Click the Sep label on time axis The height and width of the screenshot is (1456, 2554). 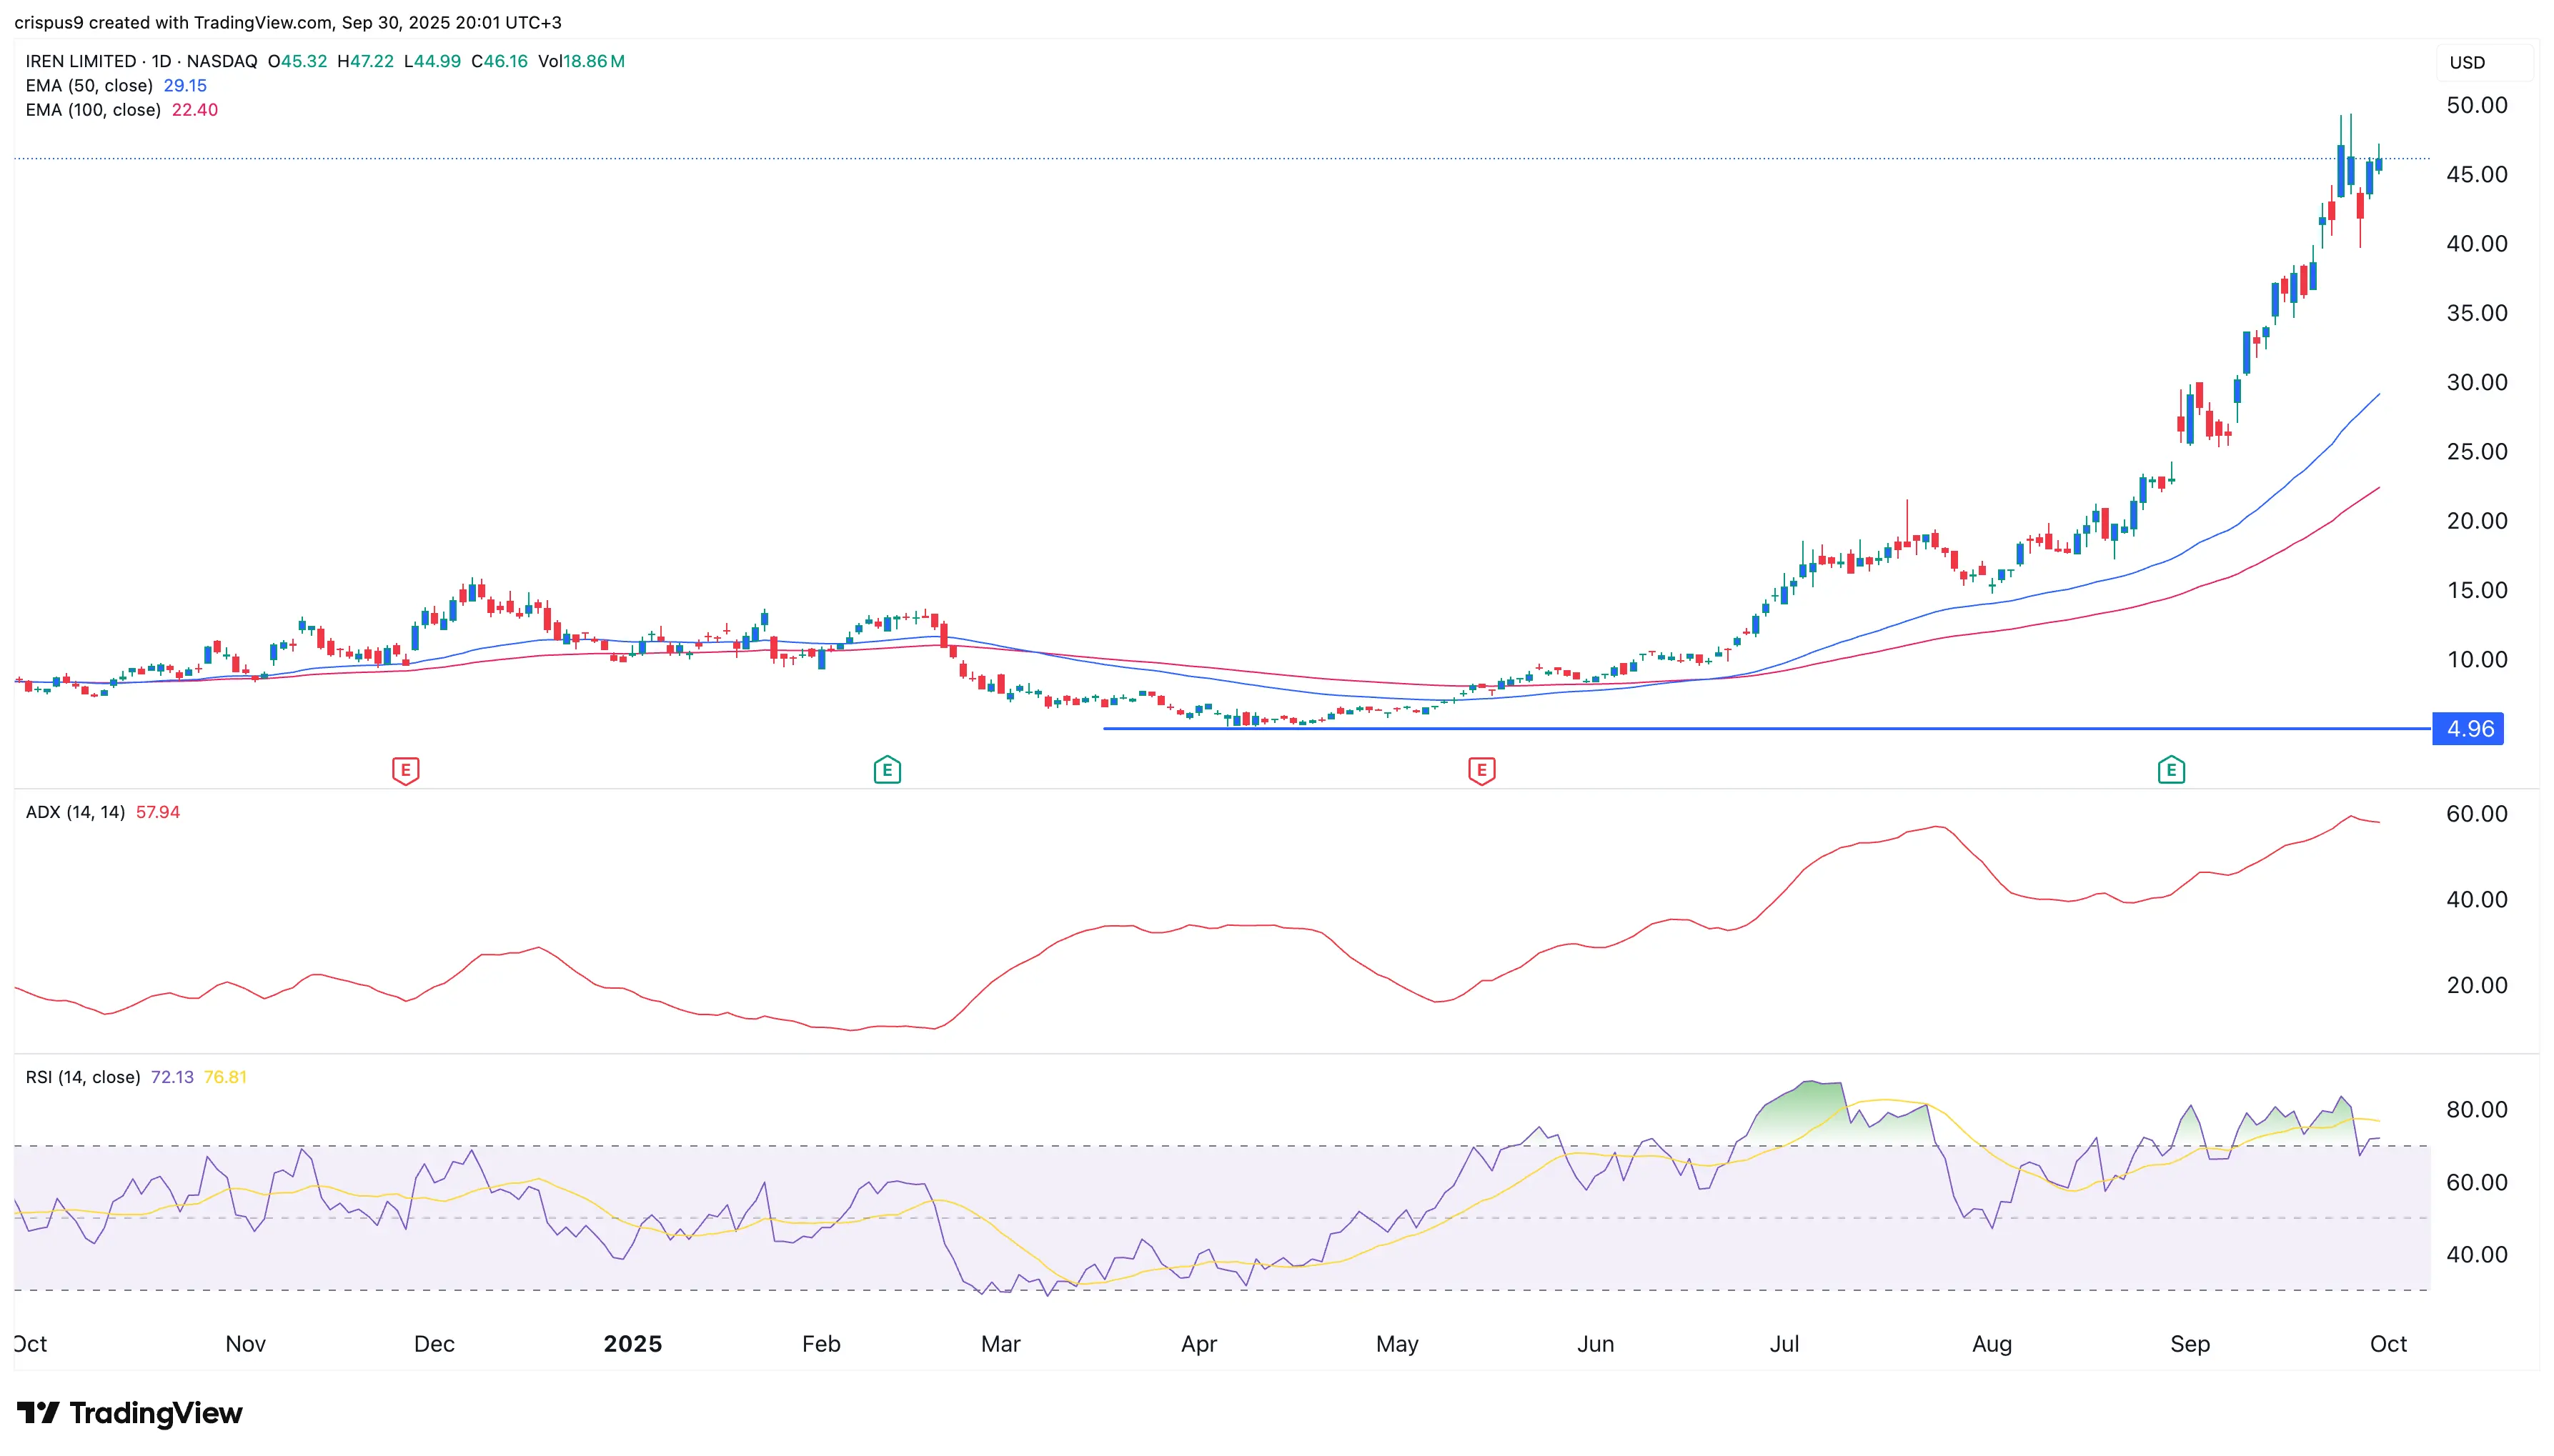2190,1343
